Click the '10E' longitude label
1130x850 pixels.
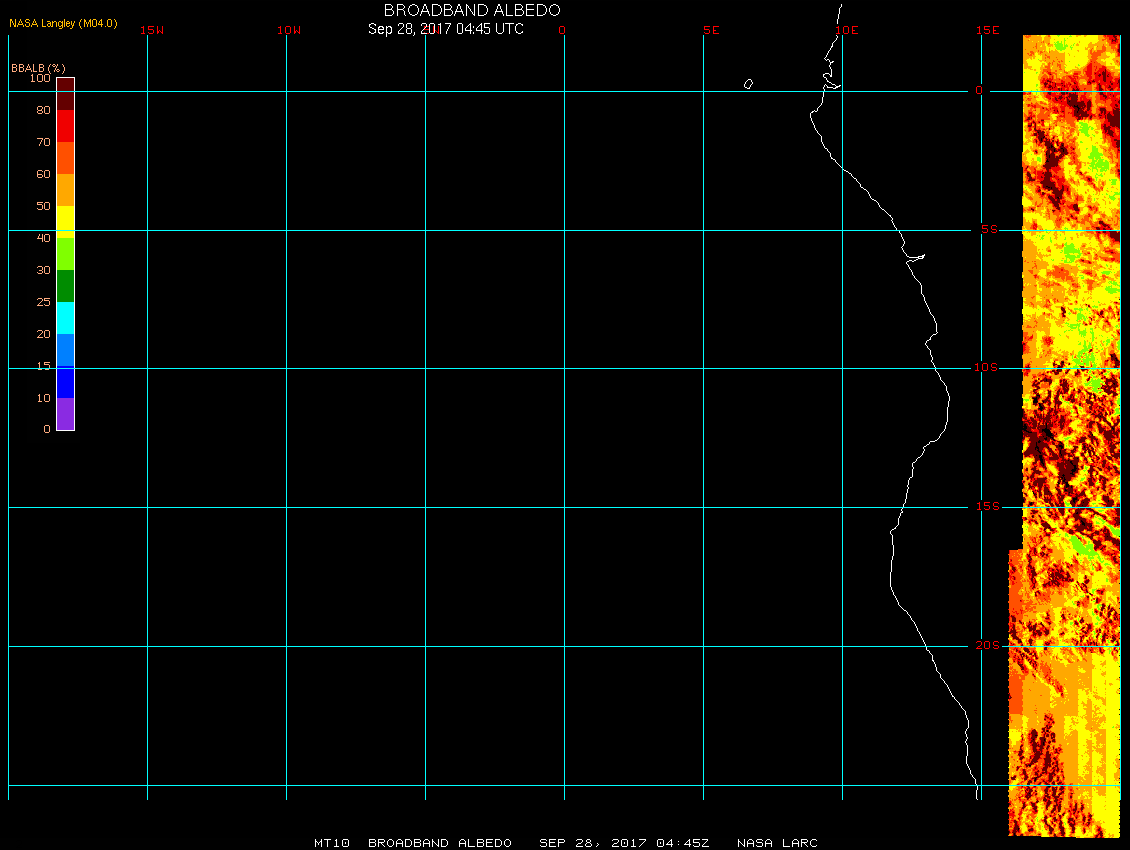(847, 30)
